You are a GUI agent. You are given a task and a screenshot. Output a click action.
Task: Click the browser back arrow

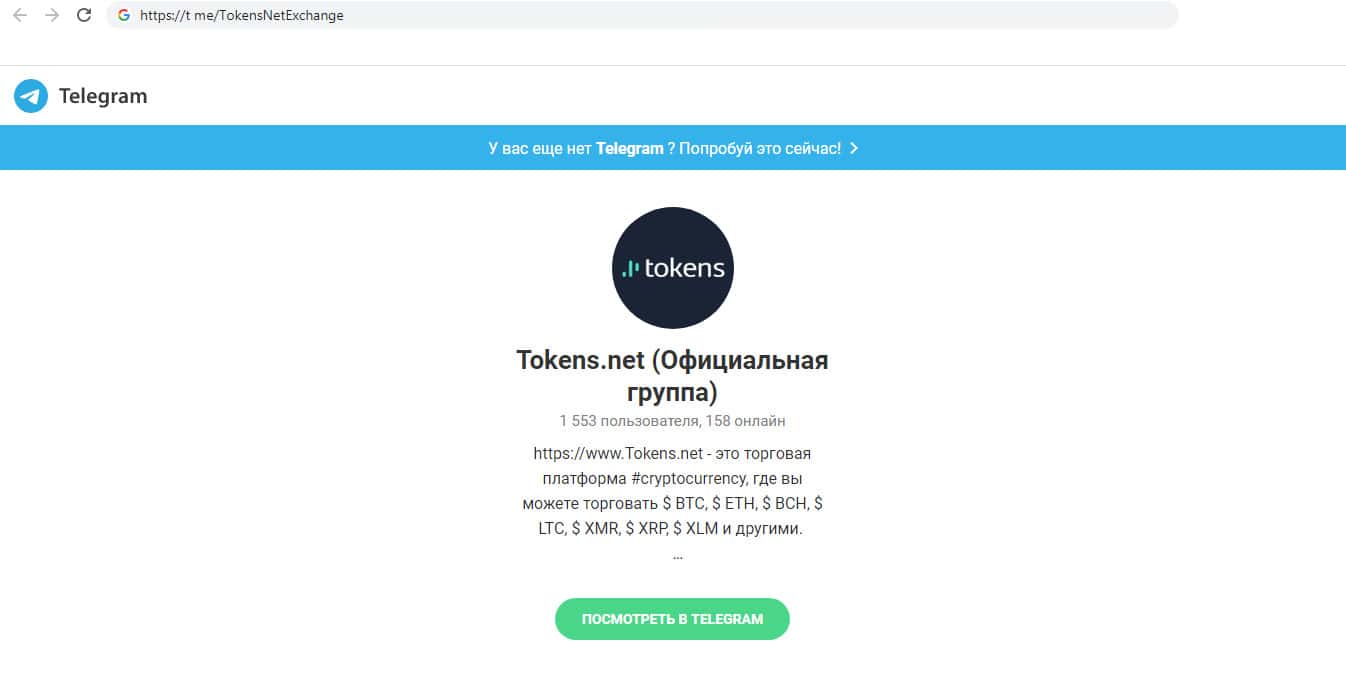point(20,15)
